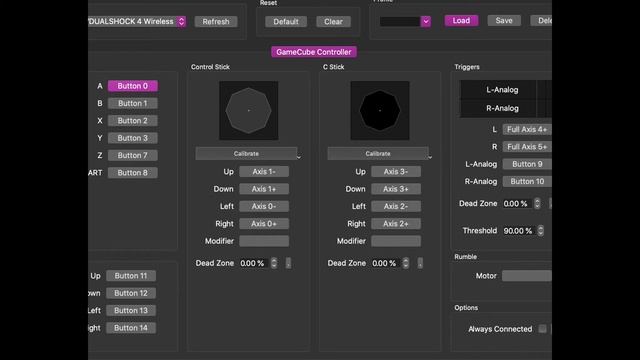This screenshot has width=640, height=360.
Task: Click Triggers Dead Zone value 0.00 %
Action: click(516, 204)
